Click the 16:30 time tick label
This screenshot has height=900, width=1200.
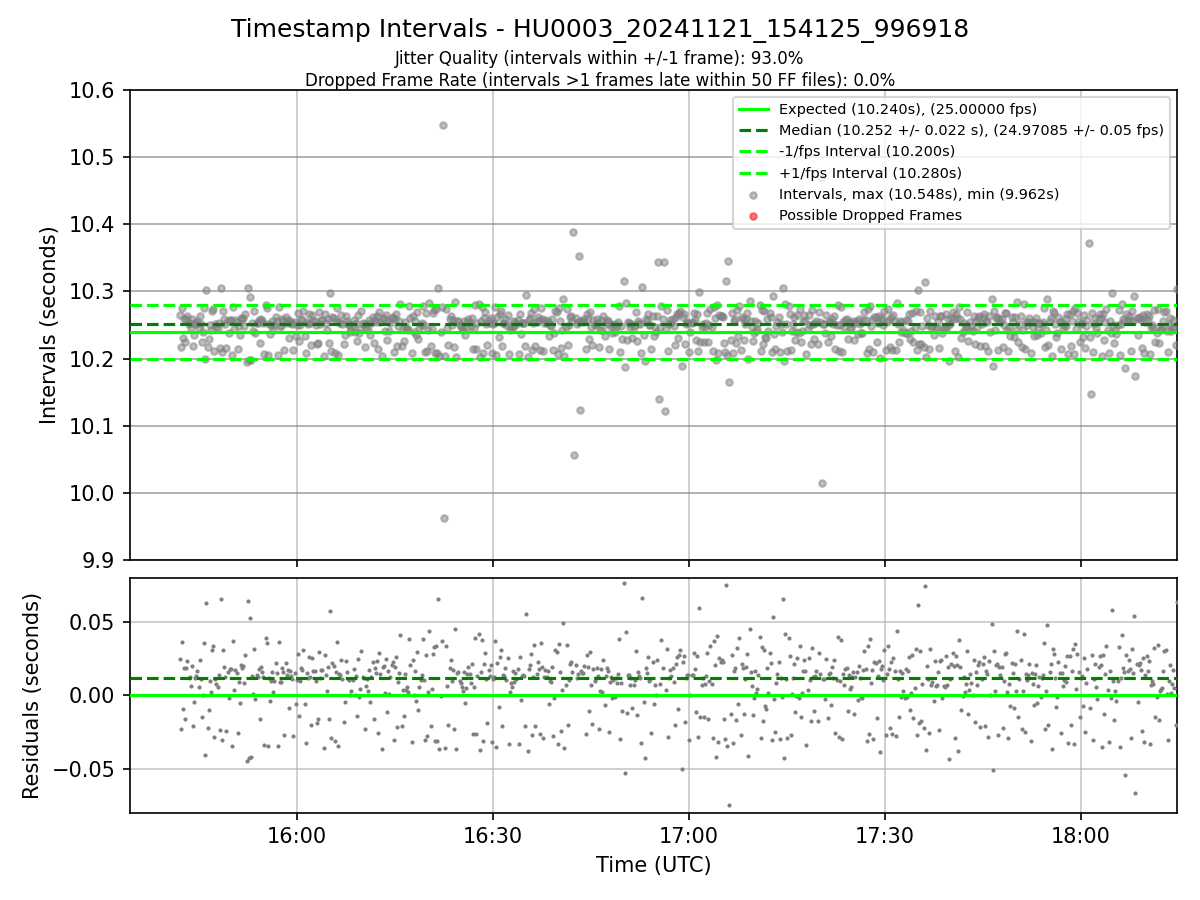[x=492, y=834]
